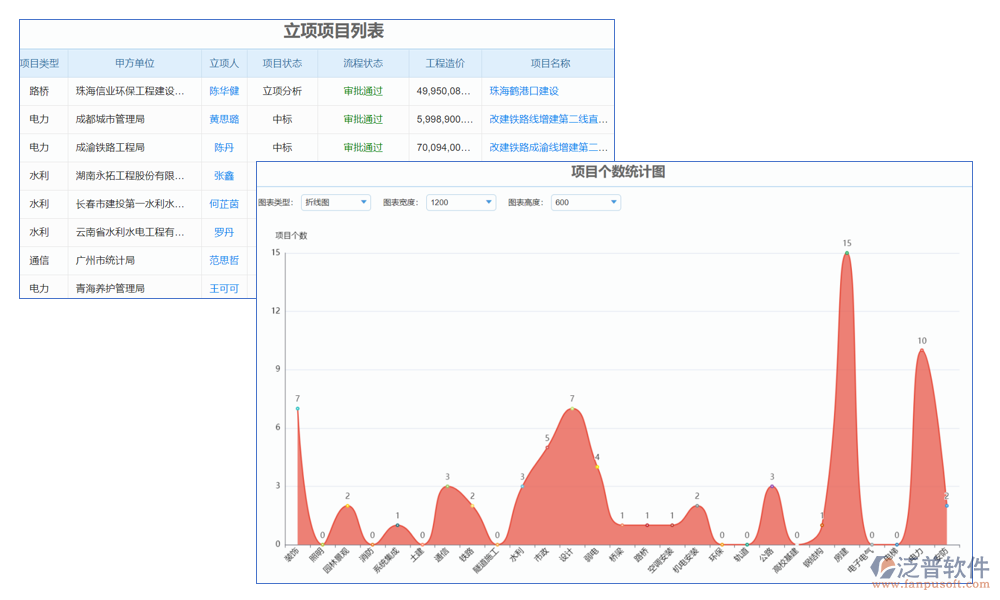
Task: Open the 图表类型 dropdown showing 折线图
Action: pyautogui.click(x=336, y=203)
